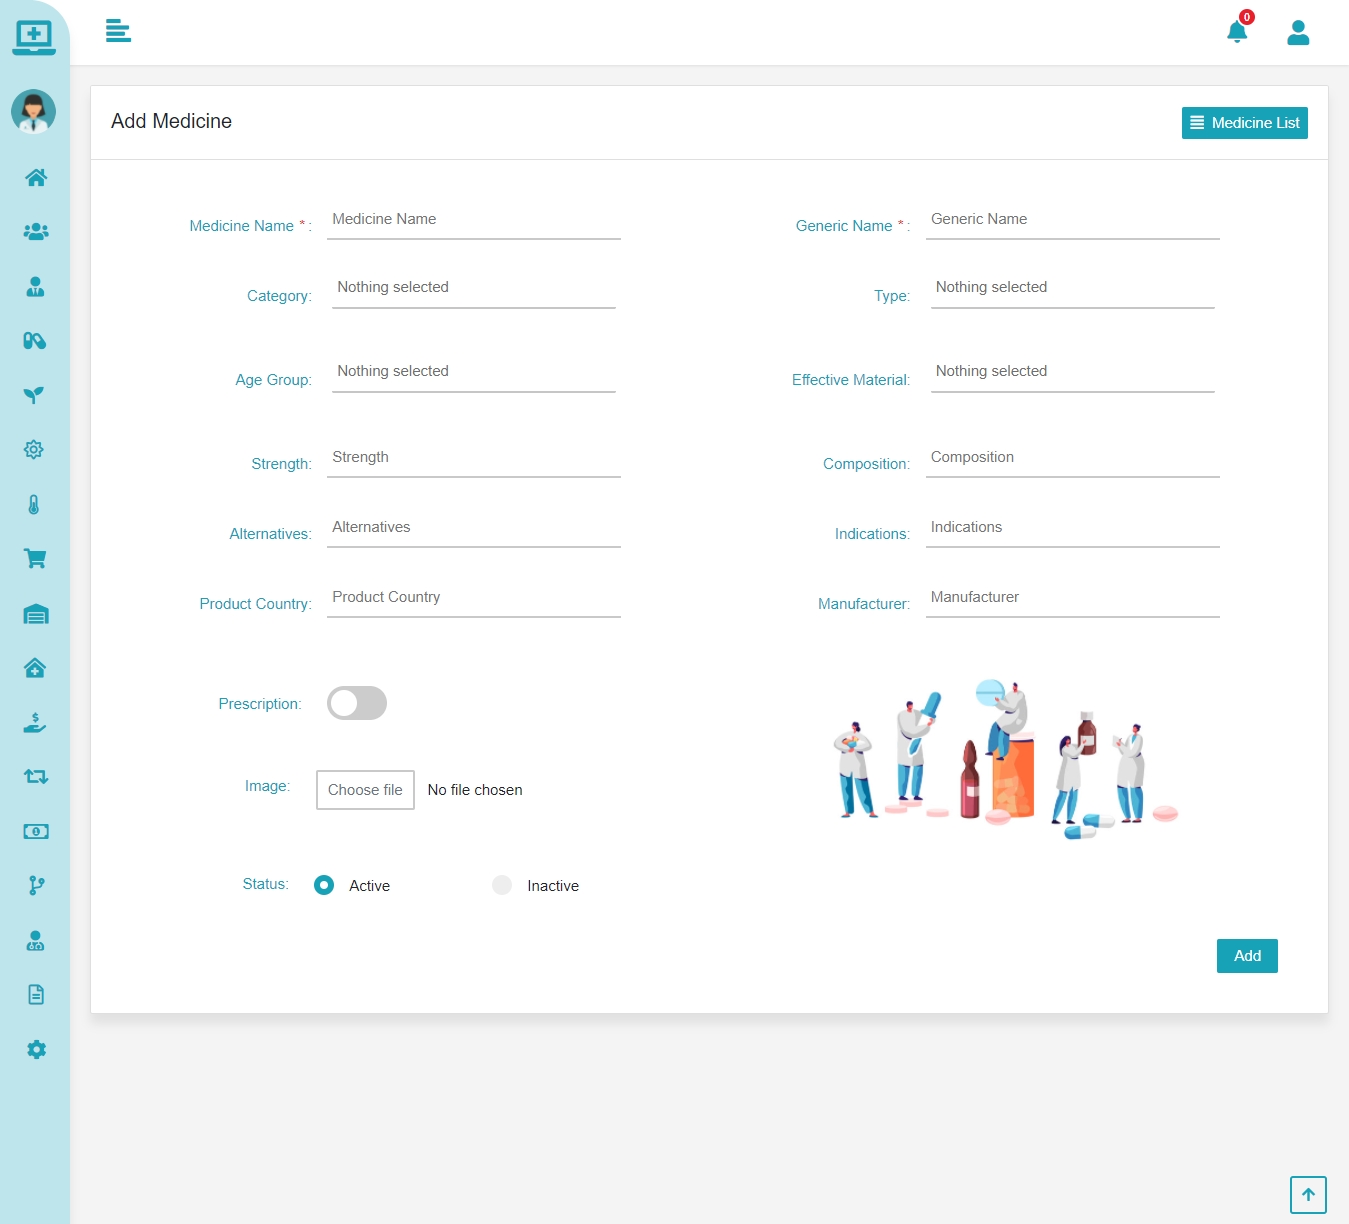Open the document report icon in the sidebar
The width and height of the screenshot is (1349, 1224).
coord(35,994)
